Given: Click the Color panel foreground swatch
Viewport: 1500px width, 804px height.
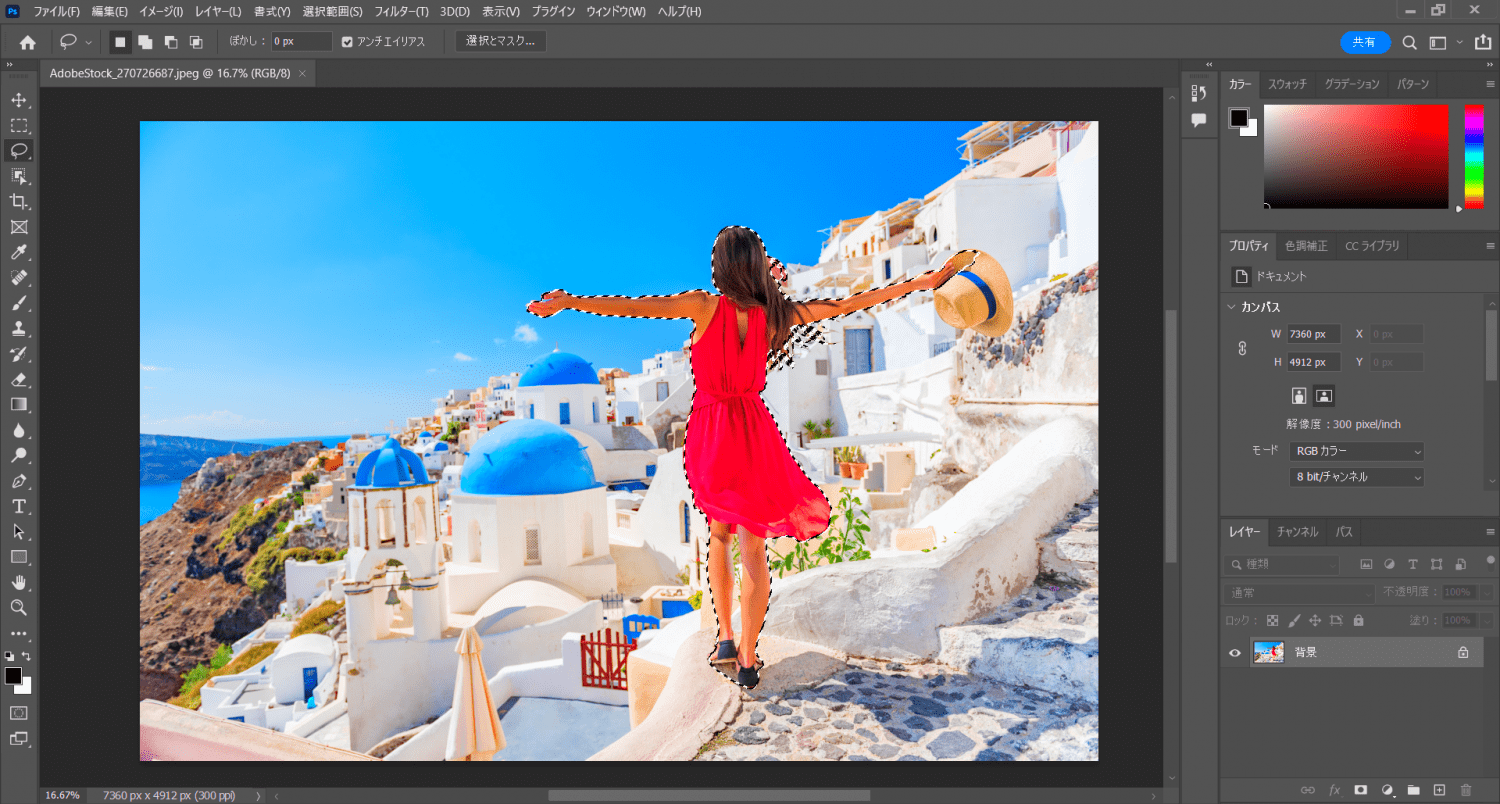Looking at the screenshot, I should pos(1239,117).
